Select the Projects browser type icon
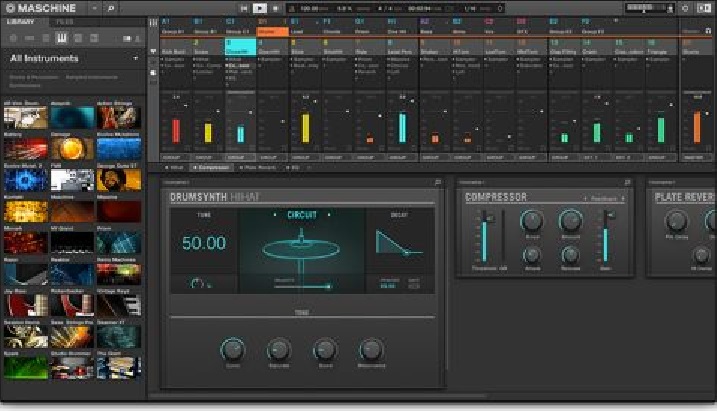Image resolution: width=717 pixels, height=411 pixels. point(13,38)
